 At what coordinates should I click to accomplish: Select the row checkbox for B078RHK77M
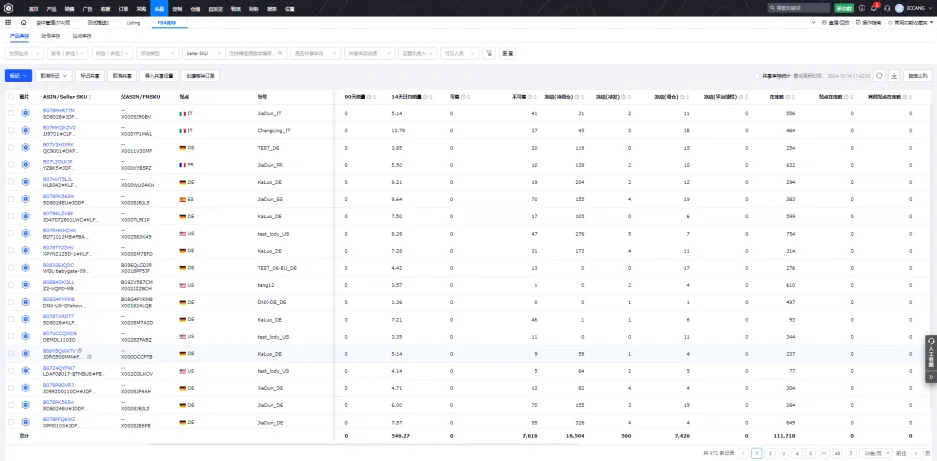click(x=11, y=113)
